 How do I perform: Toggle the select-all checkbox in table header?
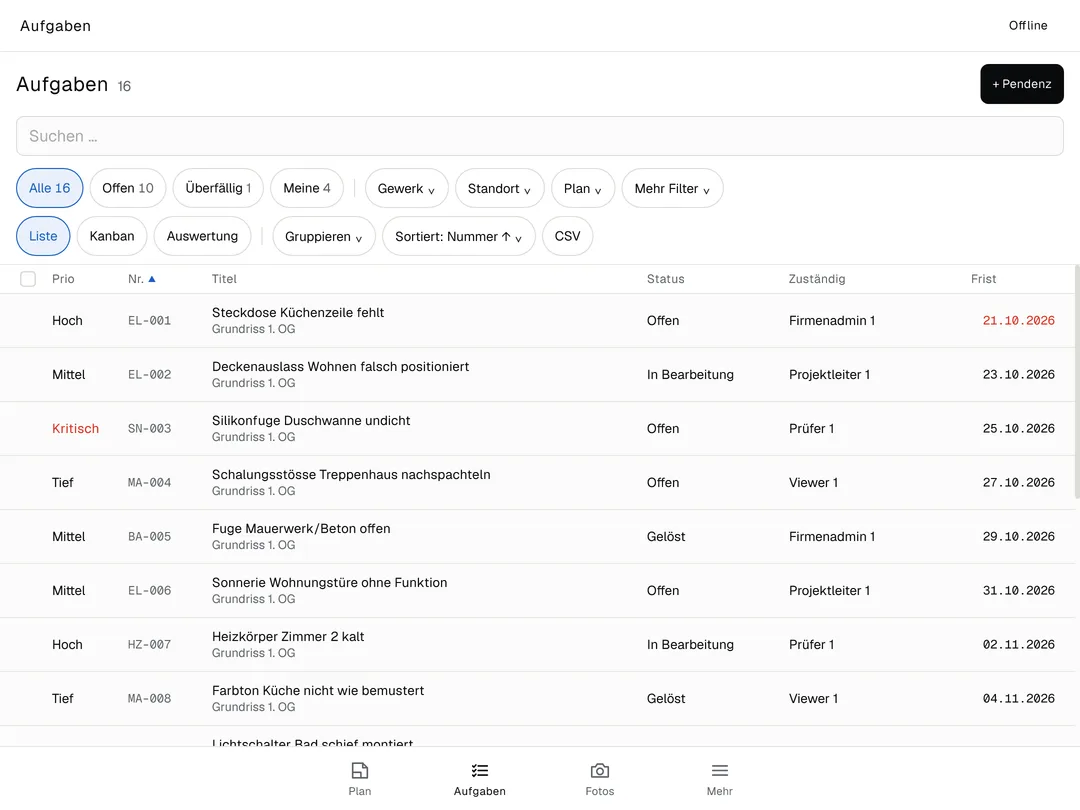point(28,279)
